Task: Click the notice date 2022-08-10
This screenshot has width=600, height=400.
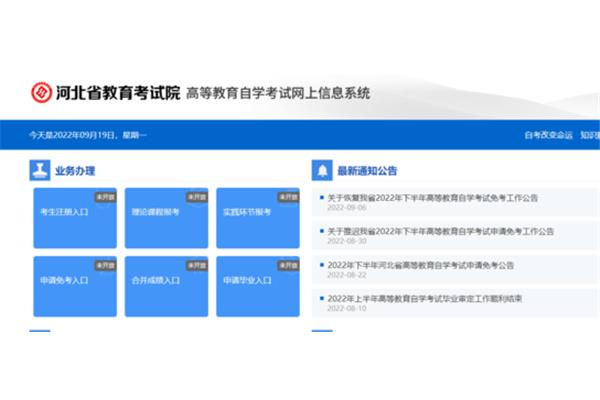Action: [x=347, y=308]
